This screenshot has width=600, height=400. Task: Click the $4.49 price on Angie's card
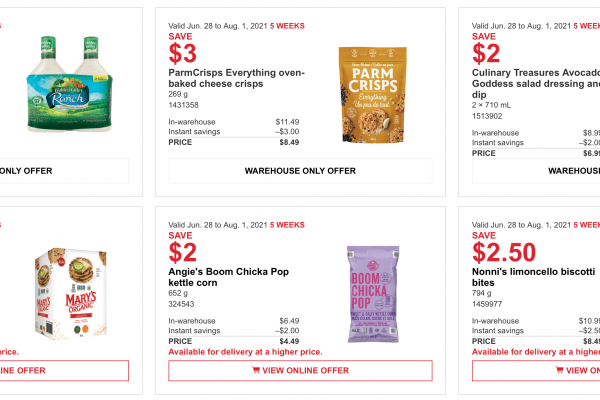[x=286, y=341]
